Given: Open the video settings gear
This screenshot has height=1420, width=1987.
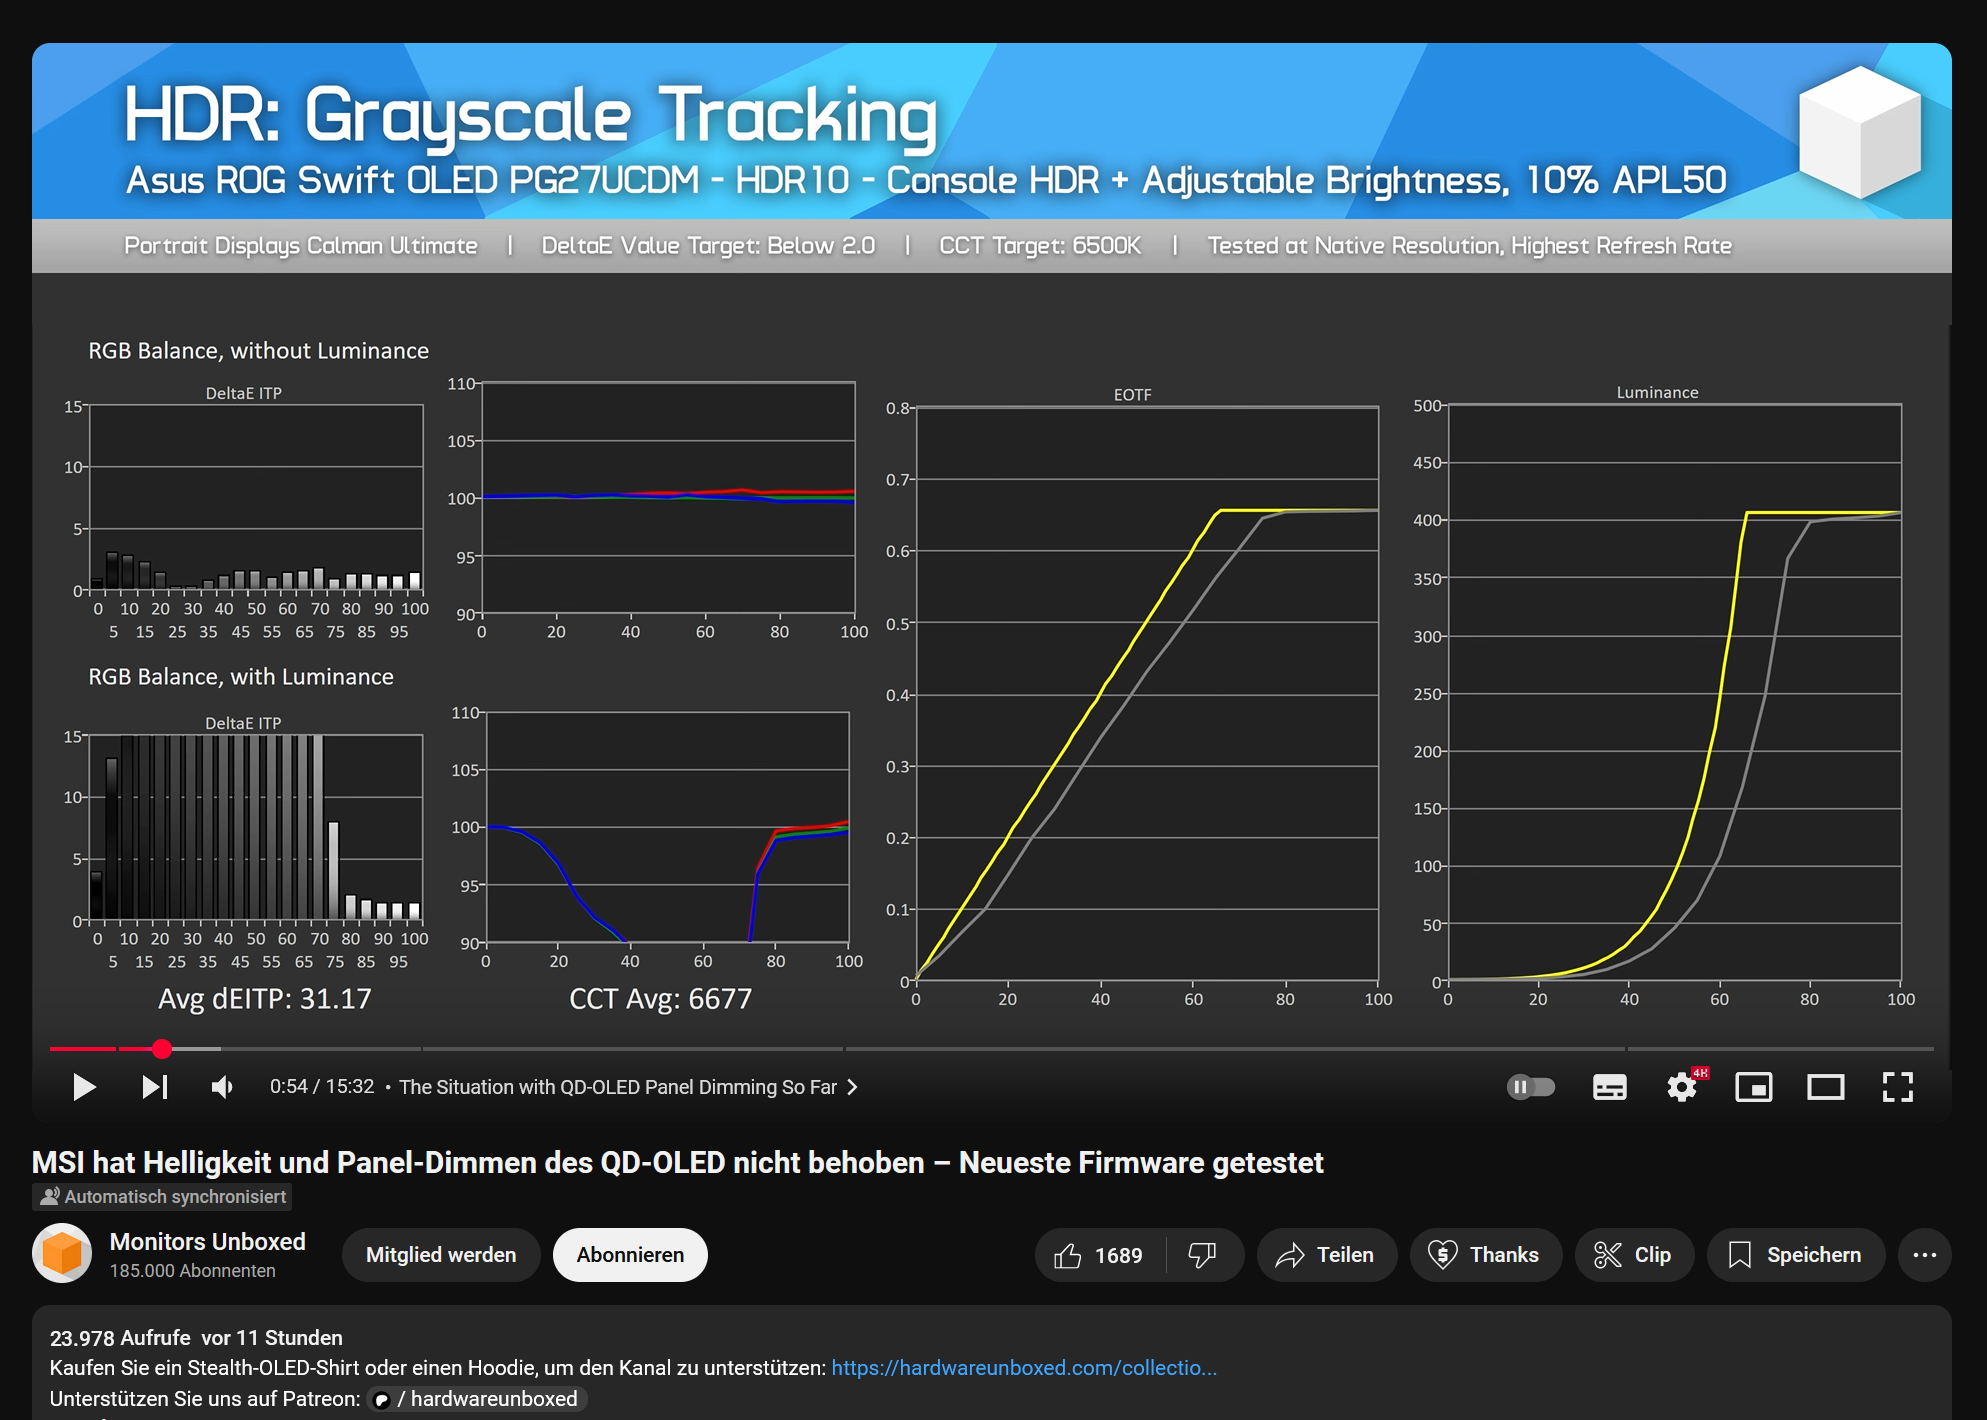Looking at the screenshot, I should point(1682,1087).
